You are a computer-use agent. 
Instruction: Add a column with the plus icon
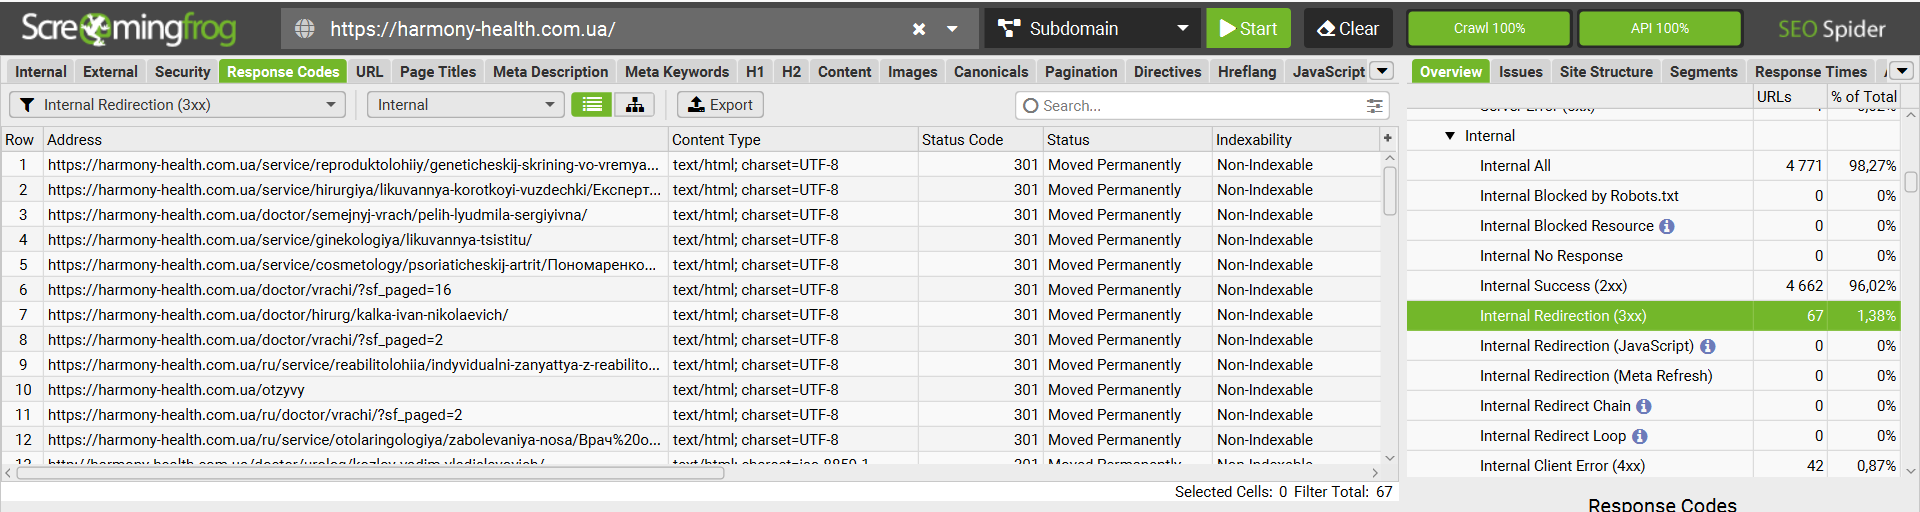coord(1388,139)
